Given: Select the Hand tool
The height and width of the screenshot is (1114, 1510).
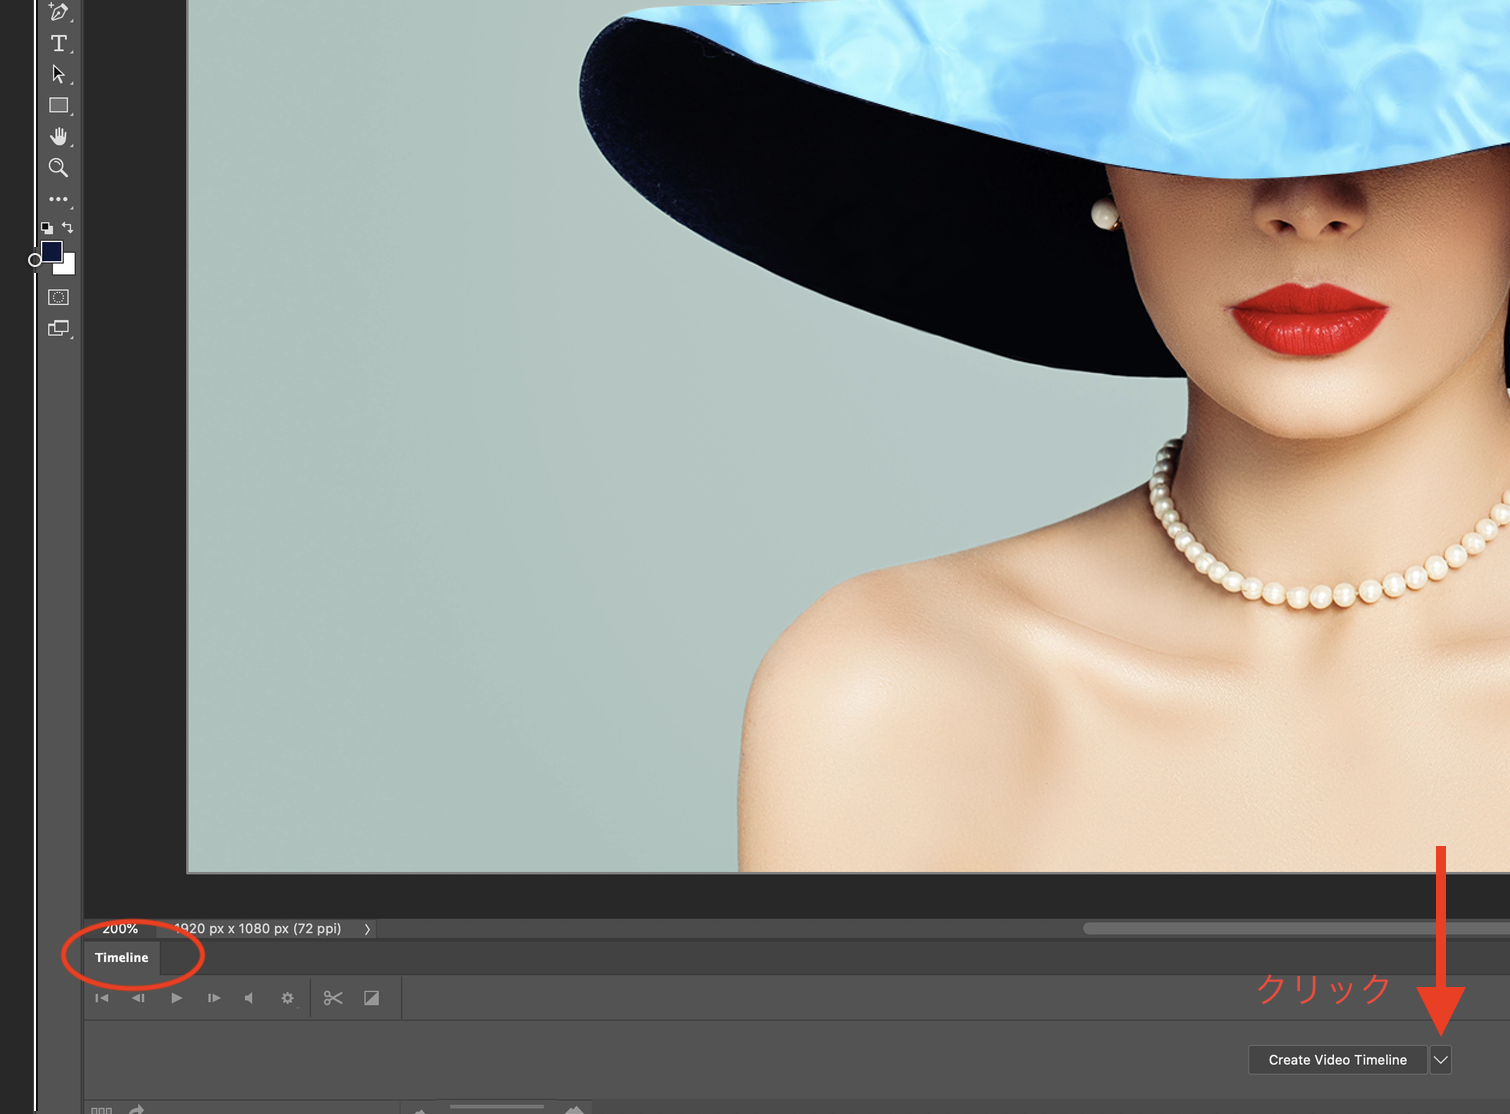Looking at the screenshot, I should [59, 136].
